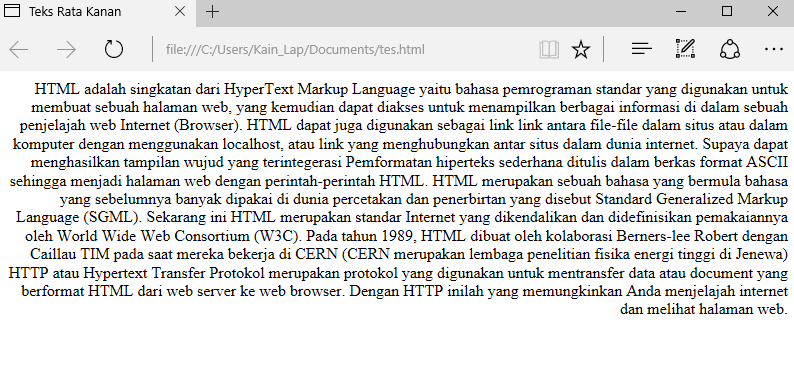This screenshot has height=374, width=794.
Task: Close the browser window
Action: (x=773, y=11)
